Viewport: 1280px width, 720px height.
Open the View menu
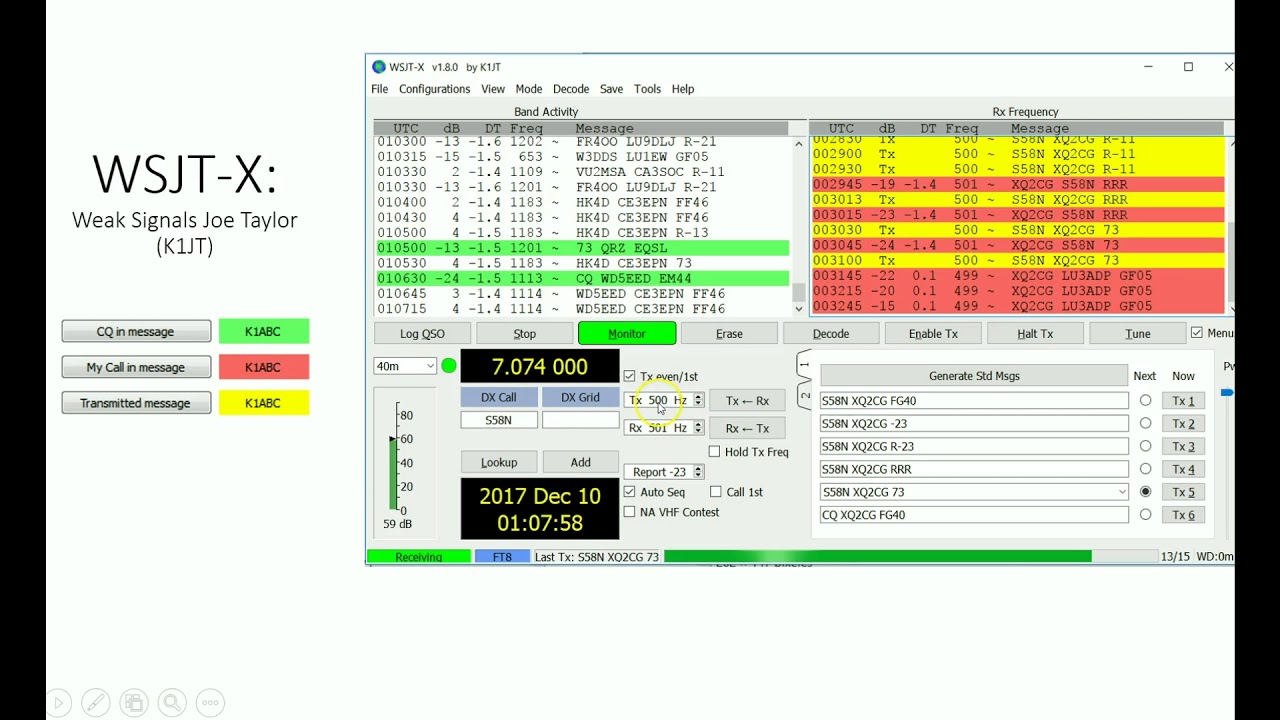click(x=493, y=89)
